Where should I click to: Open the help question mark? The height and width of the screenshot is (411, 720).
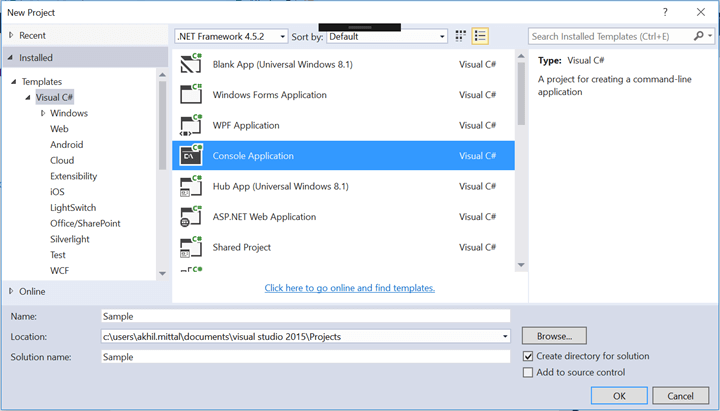pos(665,12)
